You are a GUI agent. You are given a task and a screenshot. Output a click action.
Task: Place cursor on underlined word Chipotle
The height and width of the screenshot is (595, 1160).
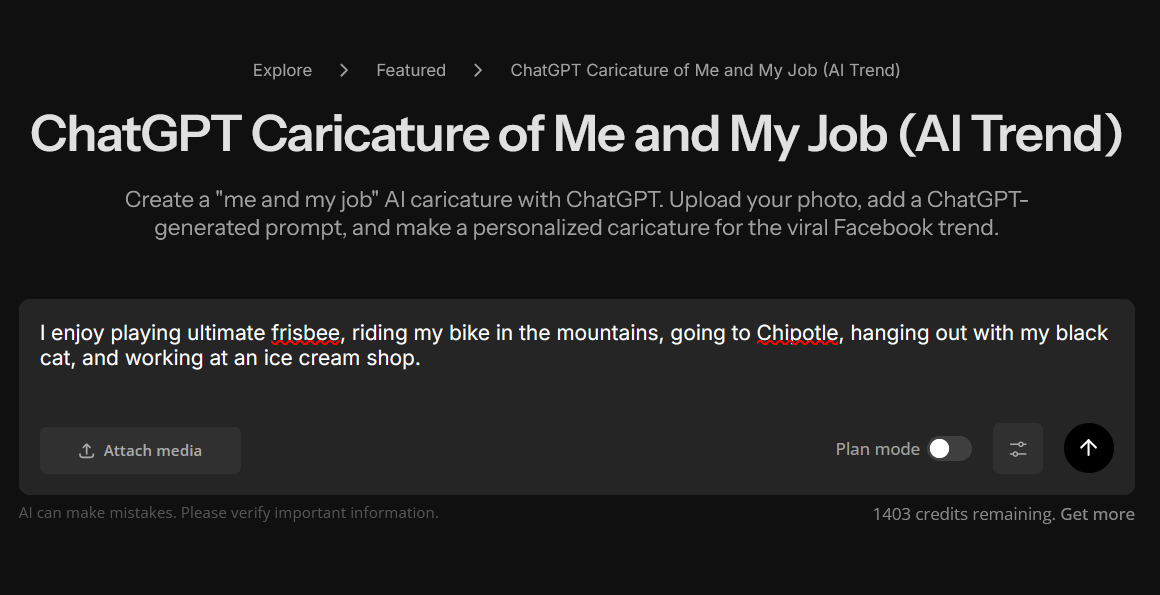797,333
